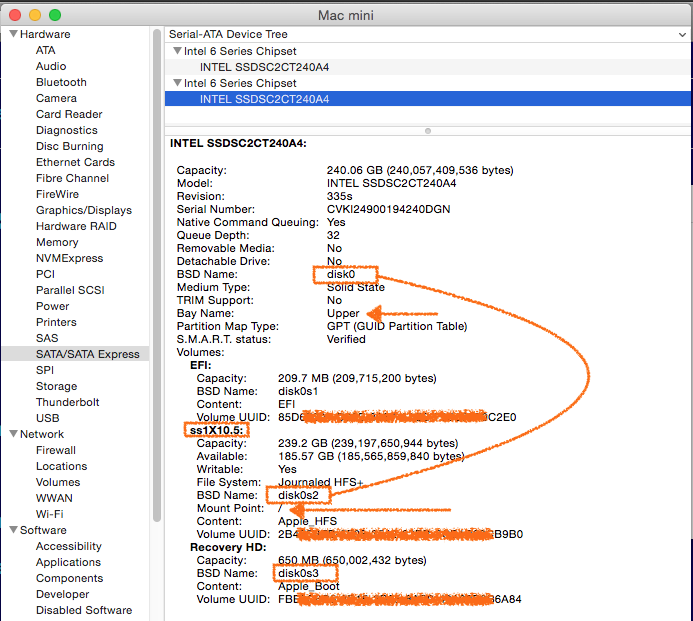This screenshot has height=621, width=693.
Task: Select the first INTEL SSDSC2CT240A4 drive
Action: [x=264, y=67]
